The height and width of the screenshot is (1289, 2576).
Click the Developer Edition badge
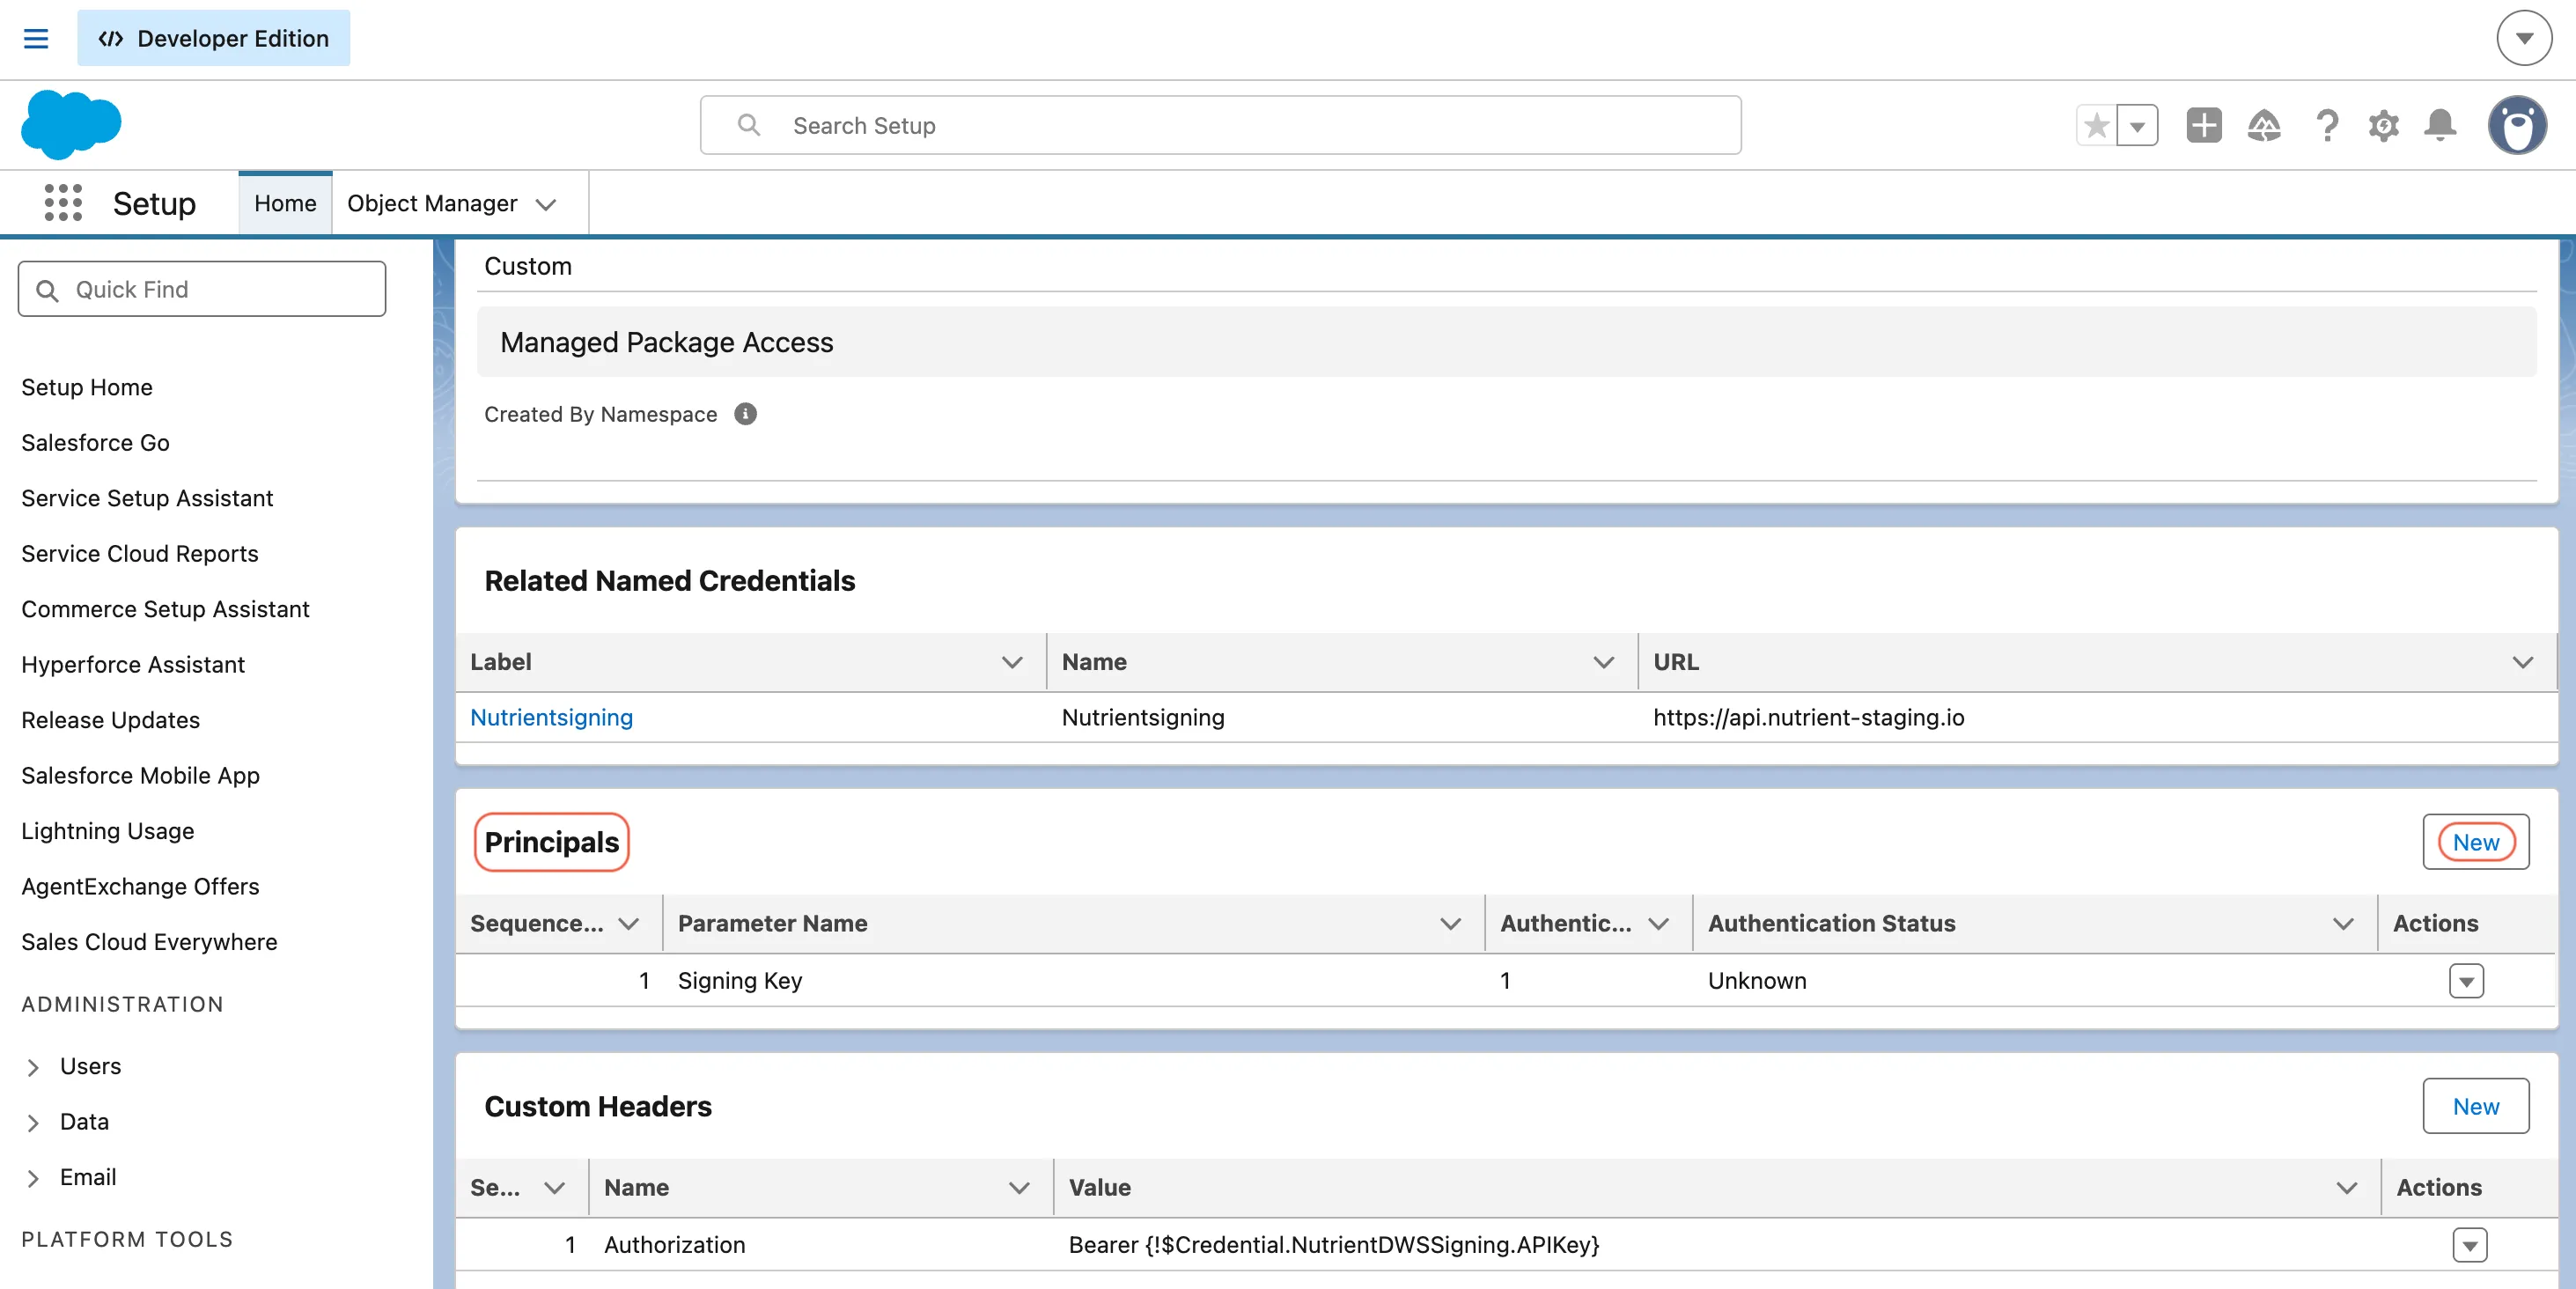pos(213,38)
